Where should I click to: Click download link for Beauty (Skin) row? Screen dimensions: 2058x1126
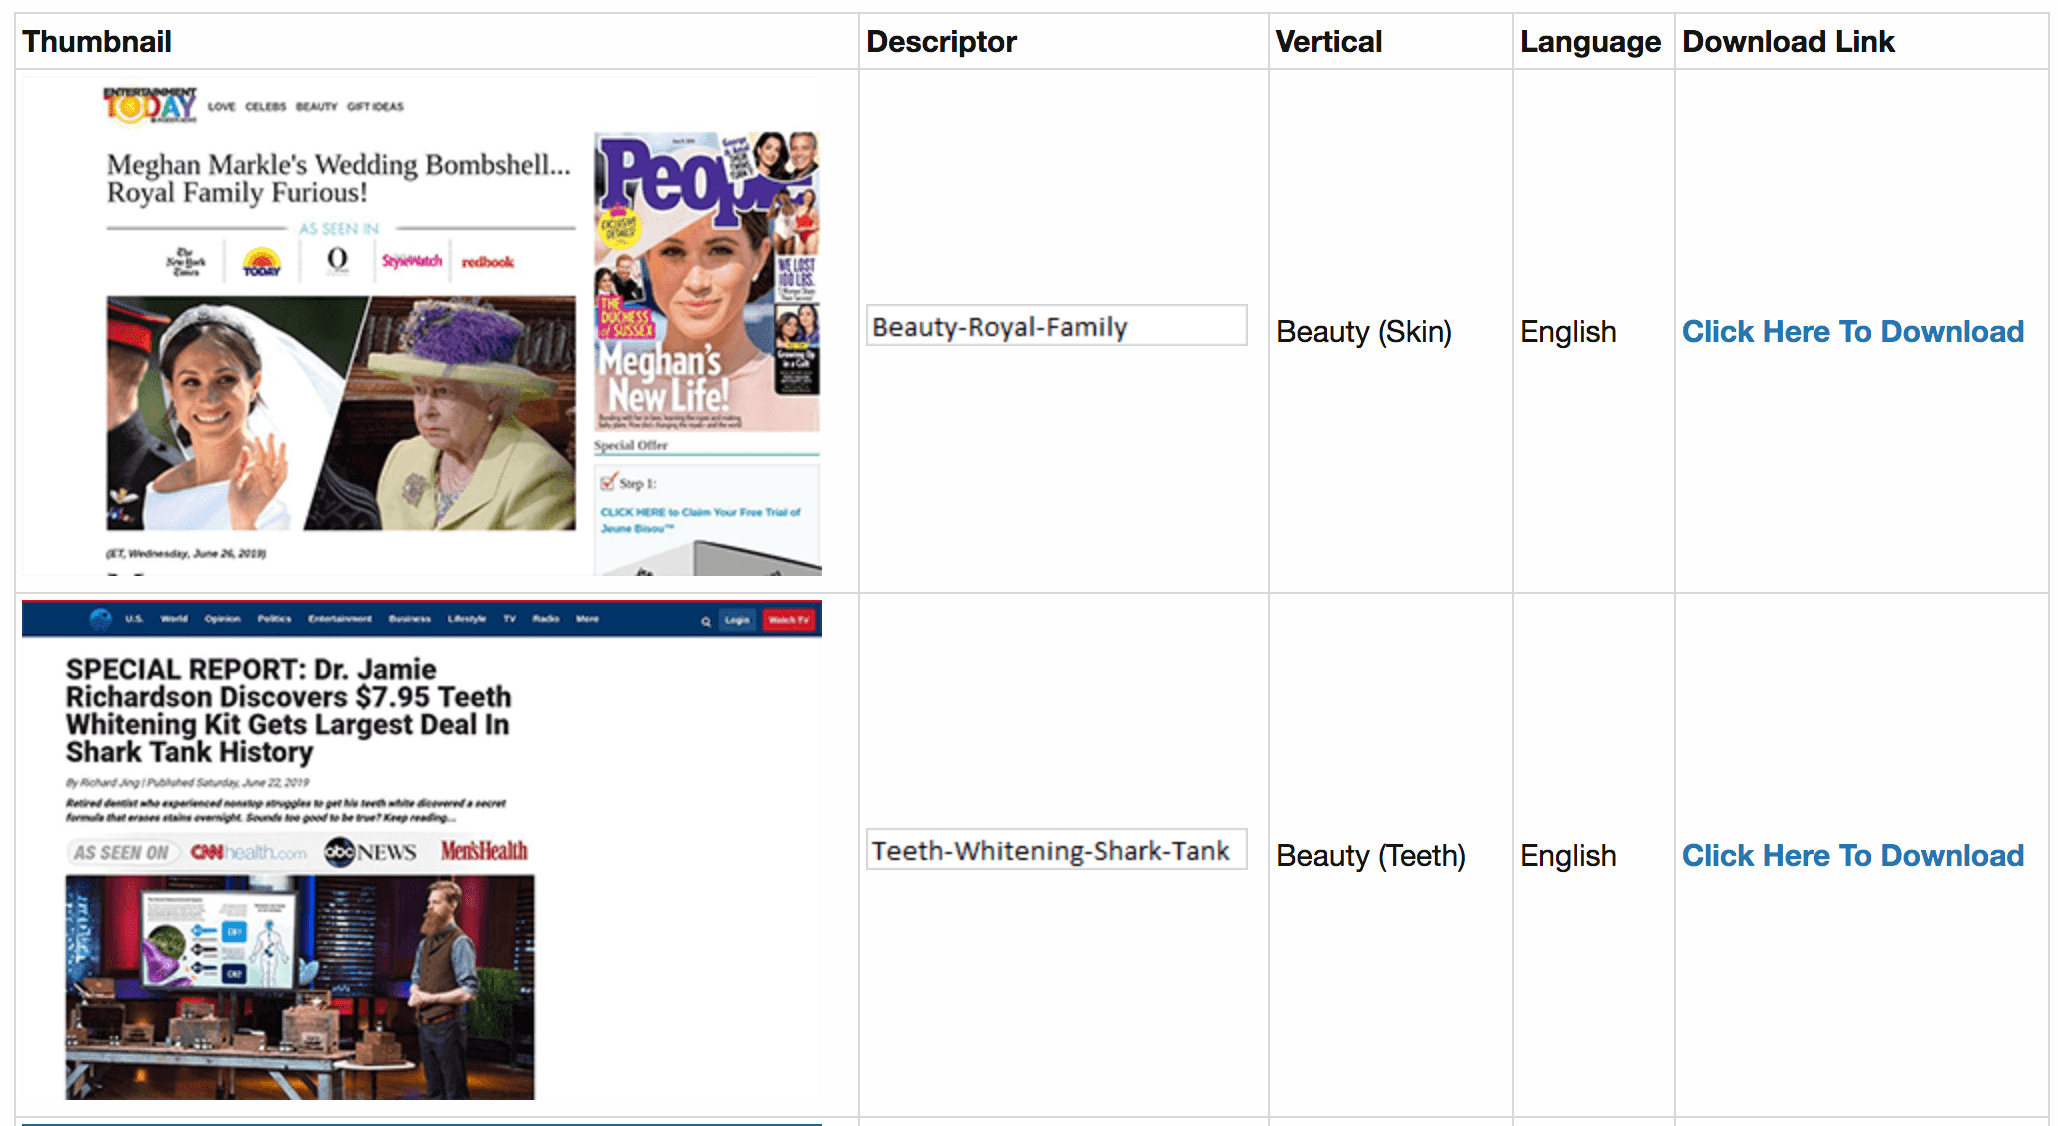point(1852,331)
